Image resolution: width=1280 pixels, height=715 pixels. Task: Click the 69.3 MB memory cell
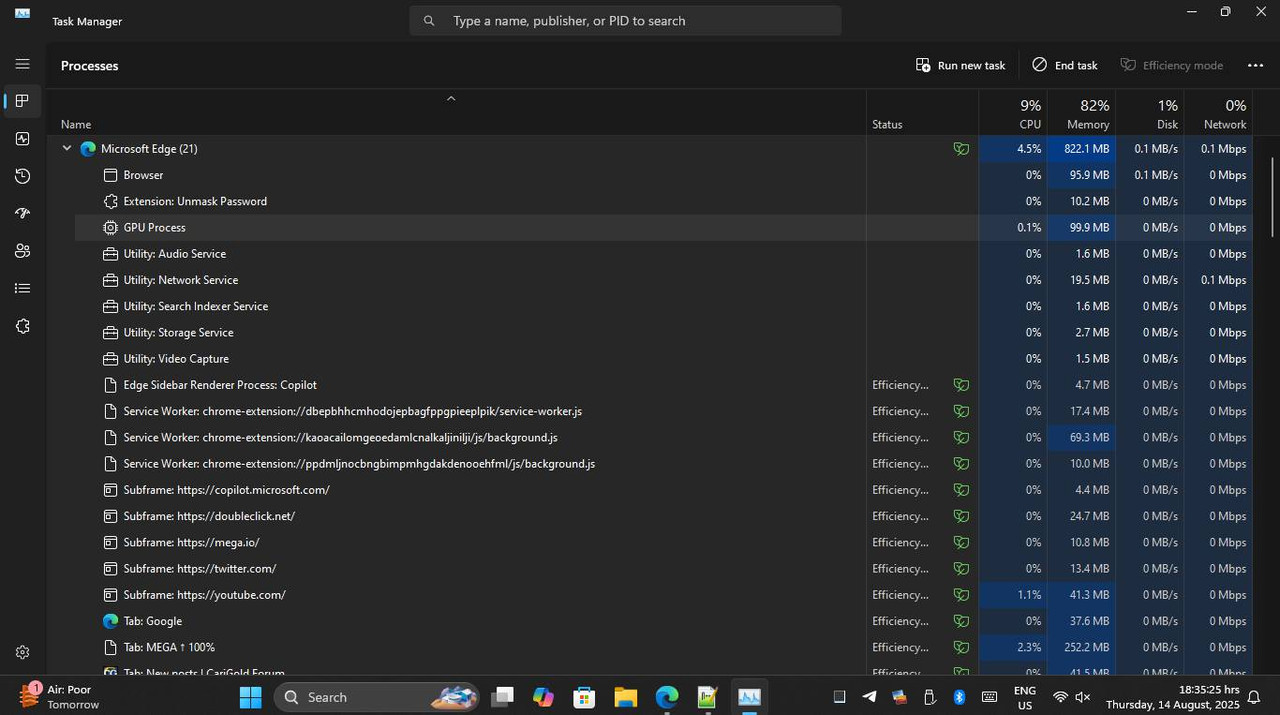click(x=1081, y=437)
